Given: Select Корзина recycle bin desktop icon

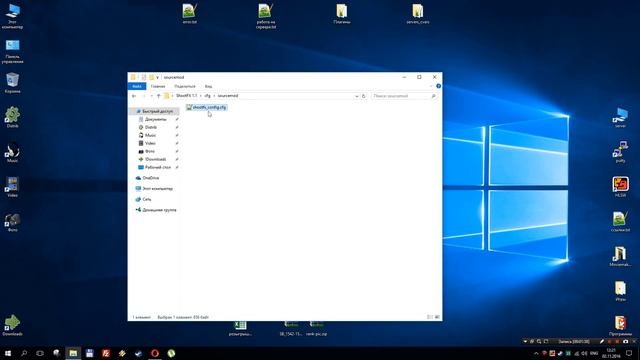Looking at the screenshot, I should [12, 83].
